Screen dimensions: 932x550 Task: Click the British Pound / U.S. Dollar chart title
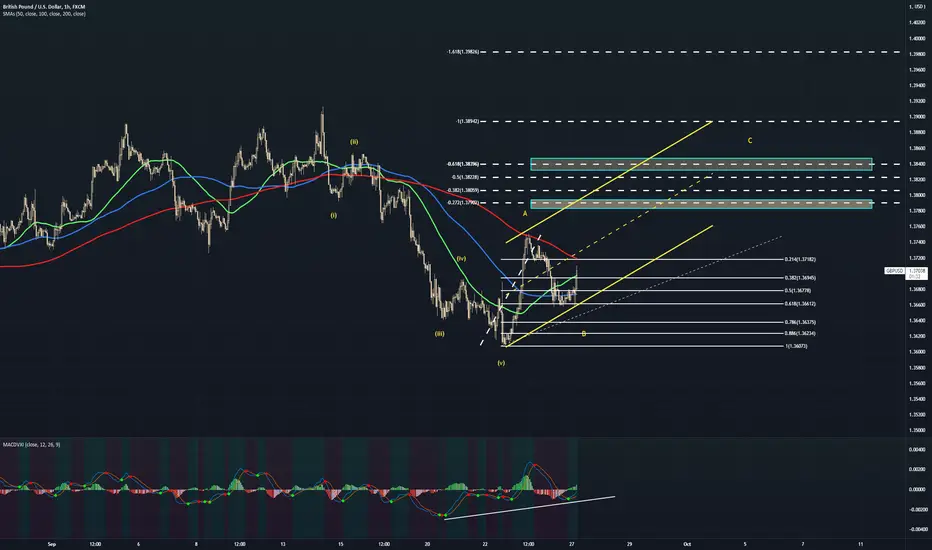click(44, 7)
